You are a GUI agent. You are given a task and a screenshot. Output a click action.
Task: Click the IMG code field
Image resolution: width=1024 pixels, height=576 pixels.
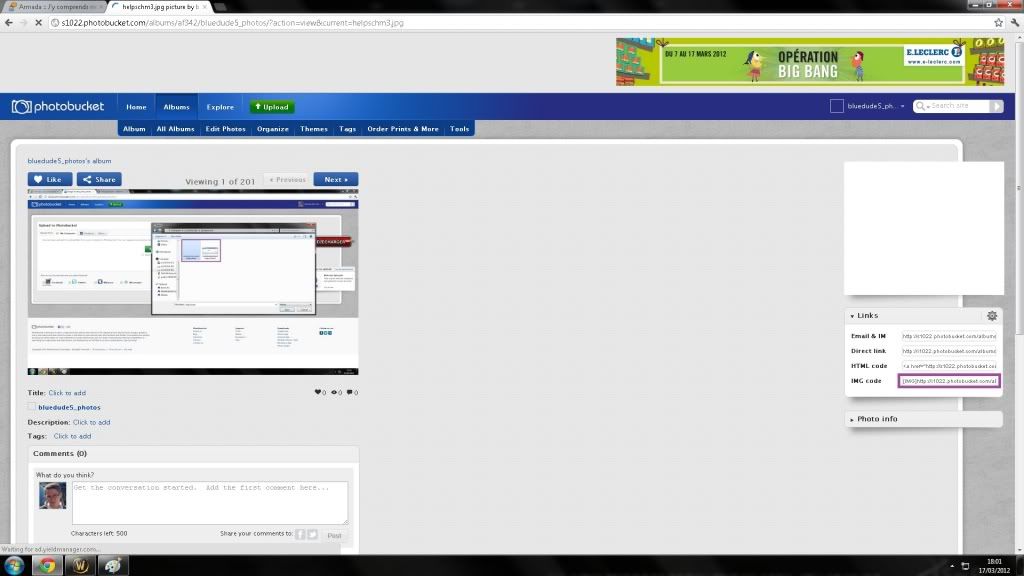tap(949, 381)
